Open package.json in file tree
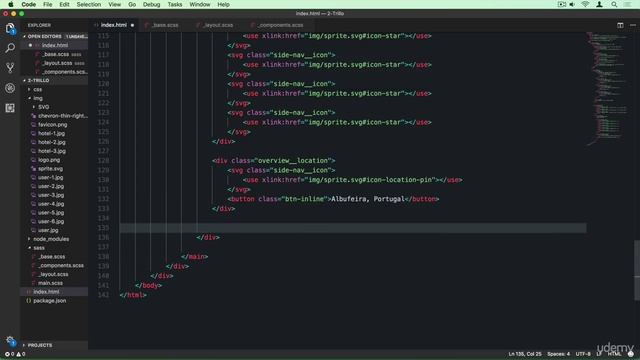This screenshot has height=360, width=640. 49,301
